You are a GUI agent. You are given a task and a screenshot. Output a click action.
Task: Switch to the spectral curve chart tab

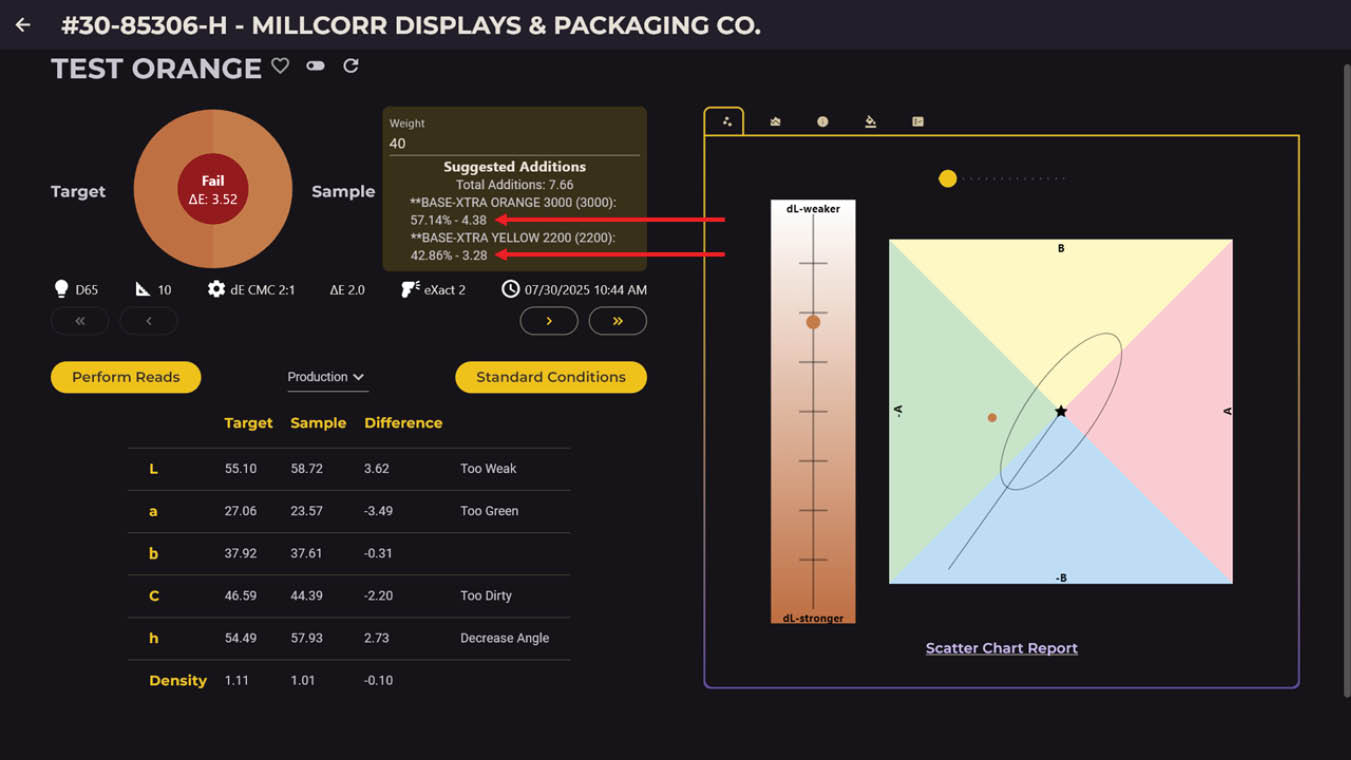pos(775,122)
